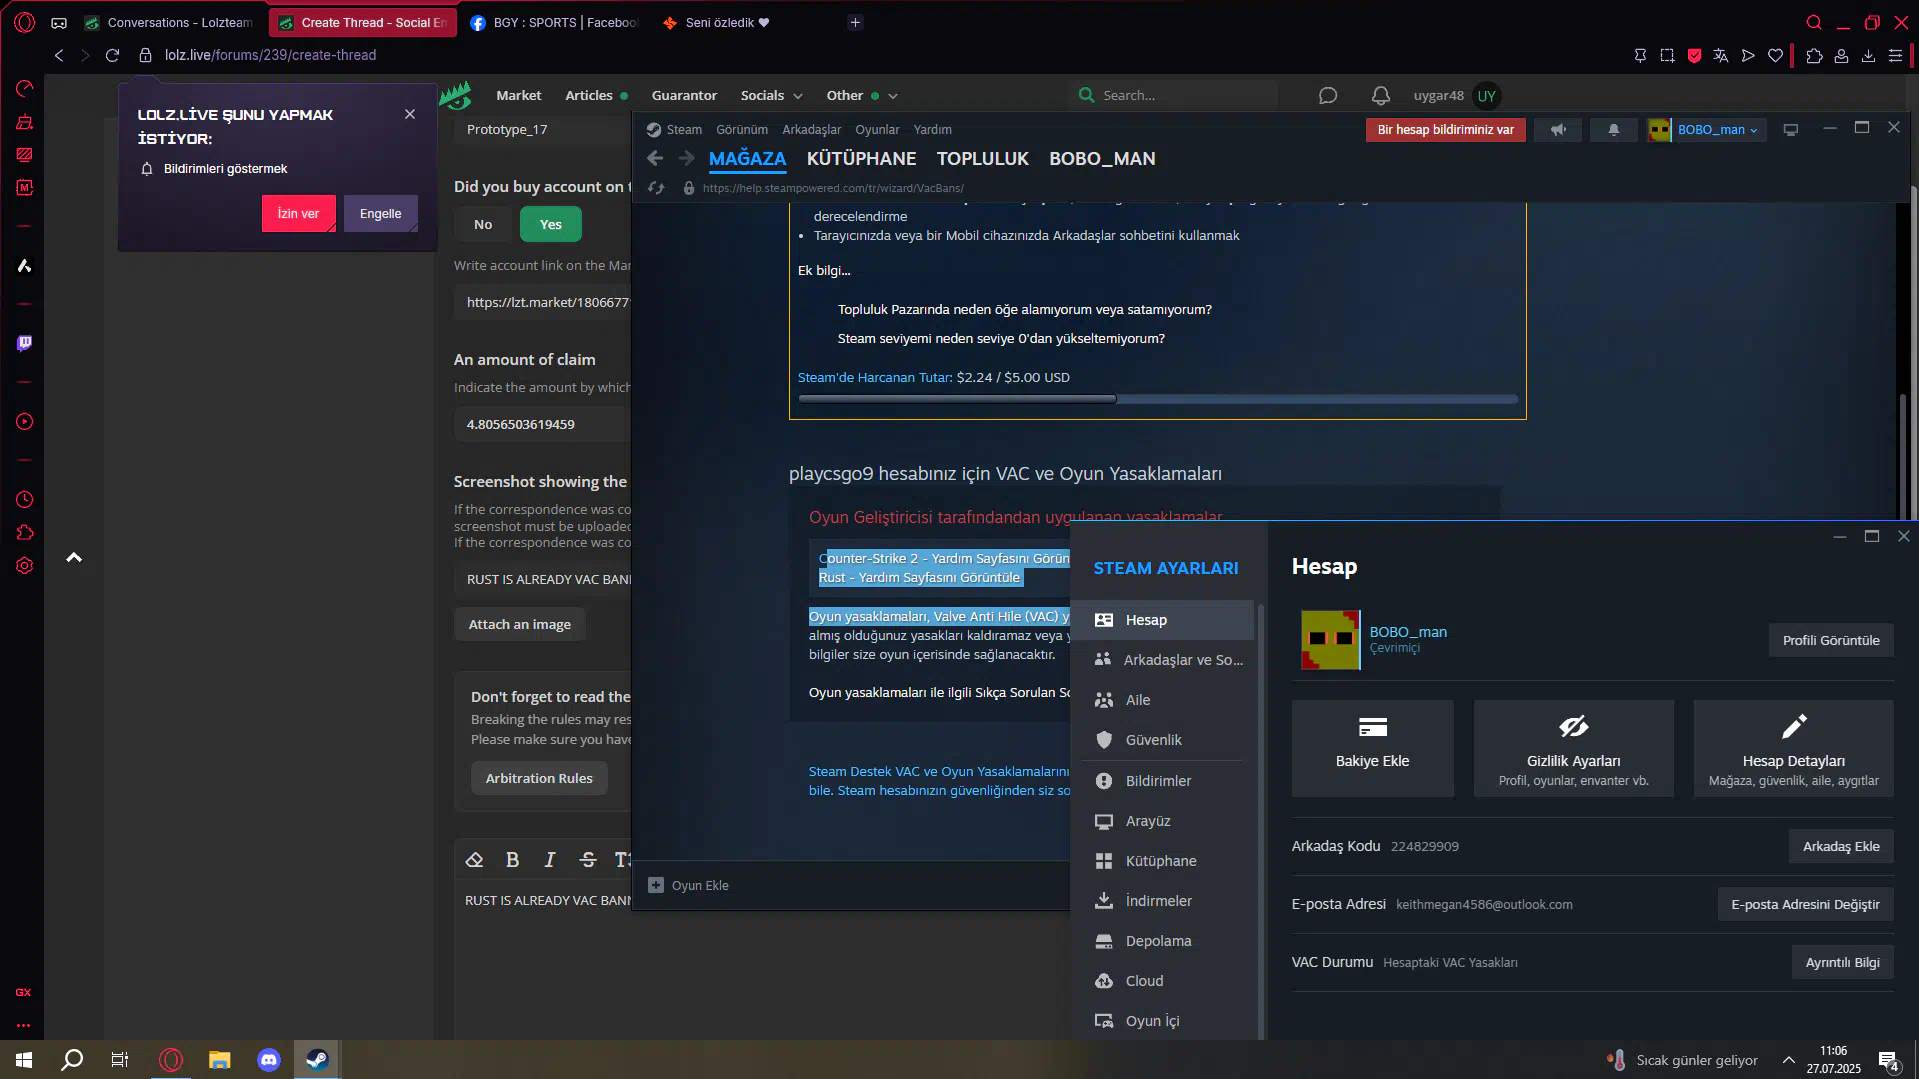This screenshot has width=1919, height=1079.
Task: Click the eraser remove-formatting editor icon
Action: pyautogui.click(x=475, y=860)
